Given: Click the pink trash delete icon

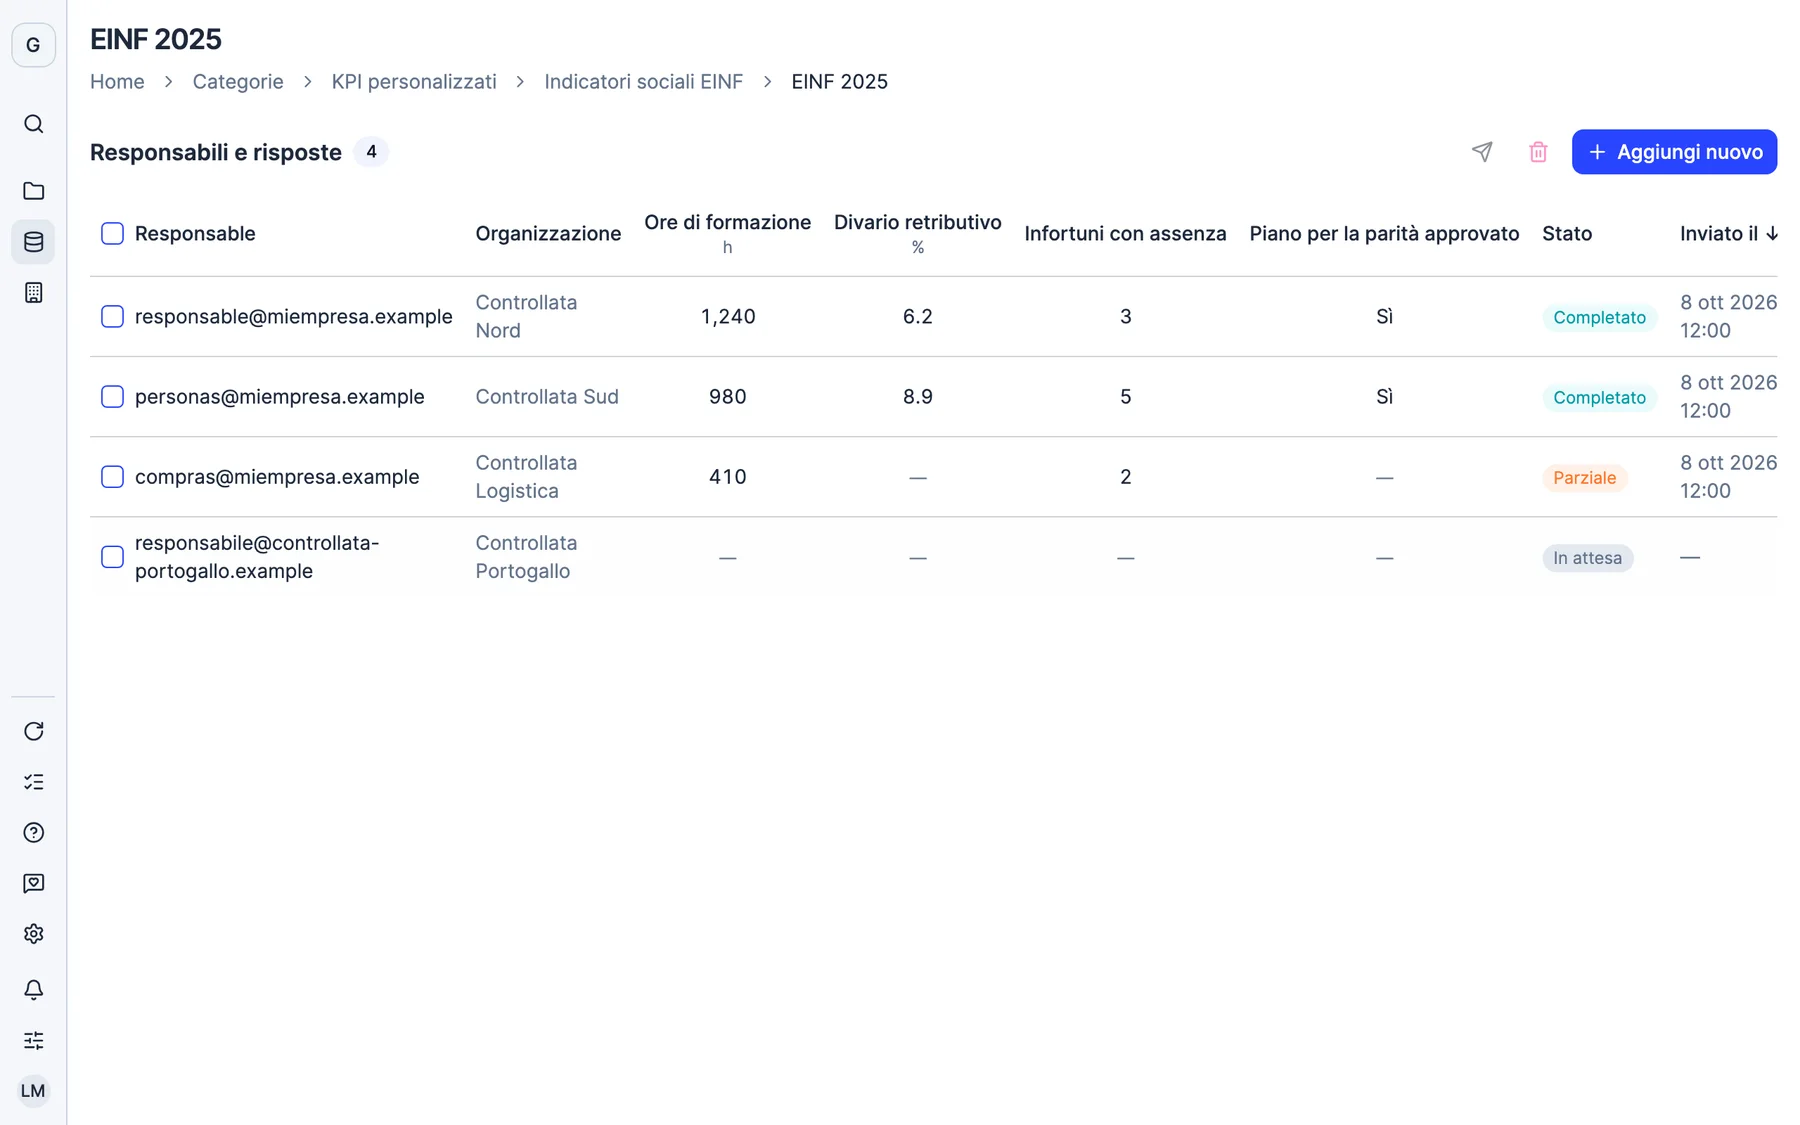Looking at the screenshot, I should pos(1538,152).
